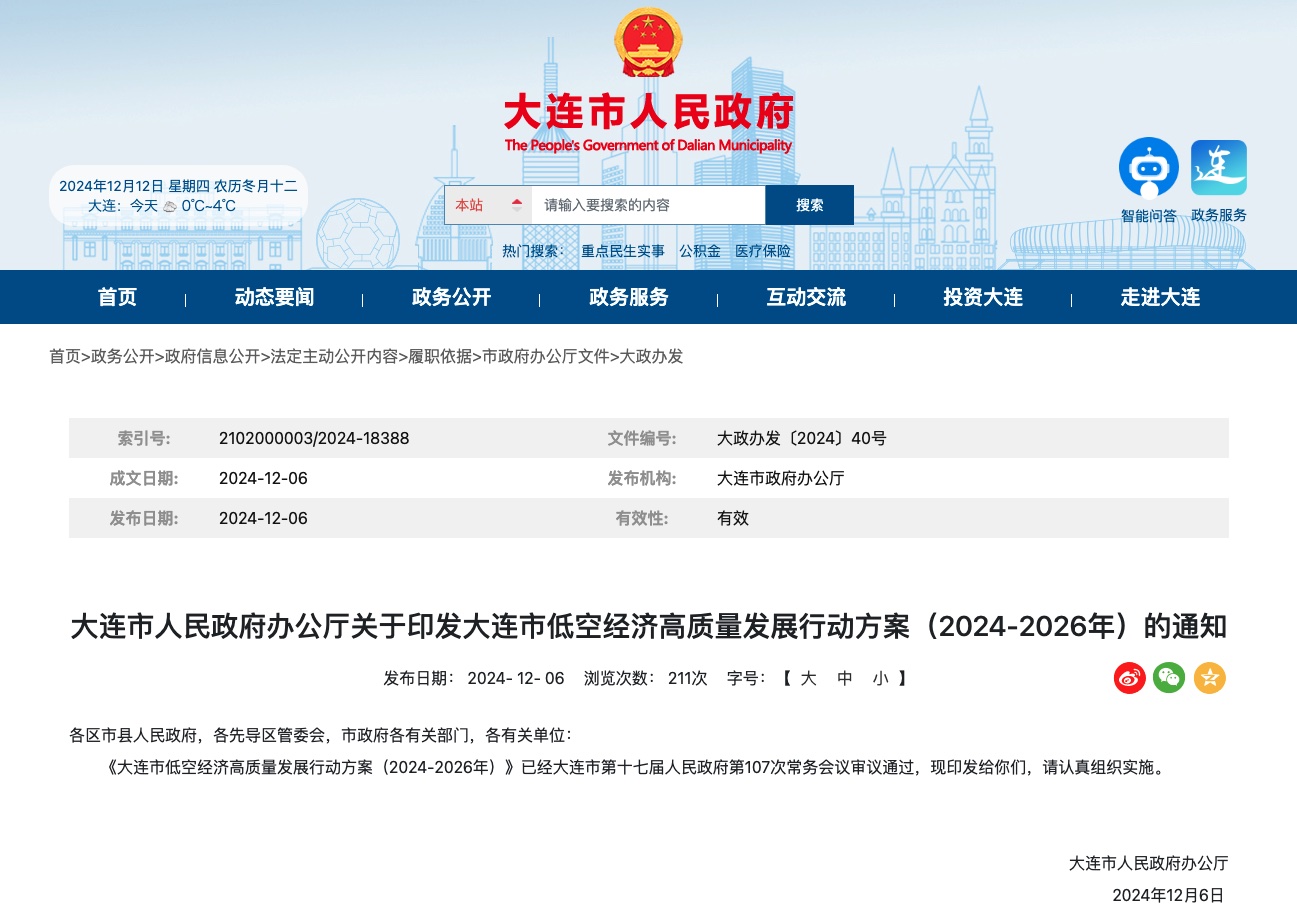Click the weather cloud icon

coord(170,206)
